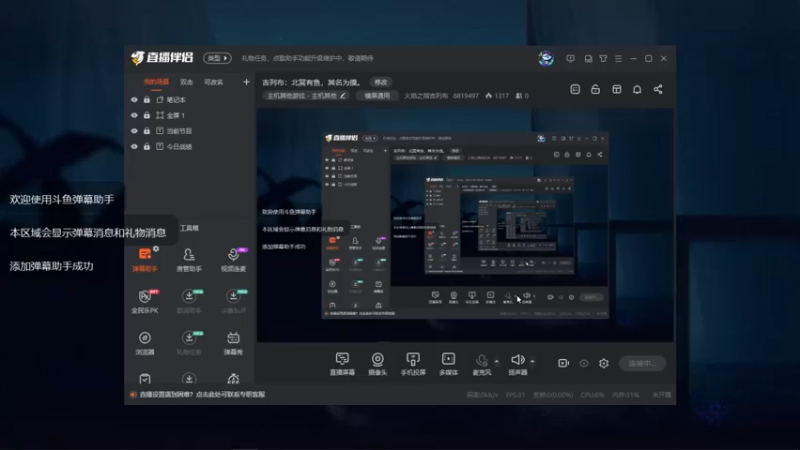This screenshot has height=450, width=800.
Task: Open the list panel icon left of padlock
Action: [x=575, y=89]
